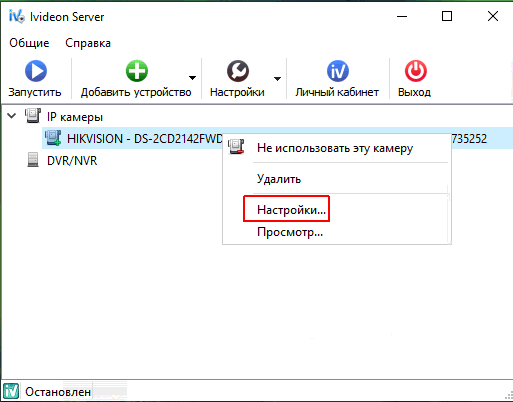Viewport: 513px width, 402px height.
Task: Minimize the Ivideon Server window
Action: [x=402, y=16]
